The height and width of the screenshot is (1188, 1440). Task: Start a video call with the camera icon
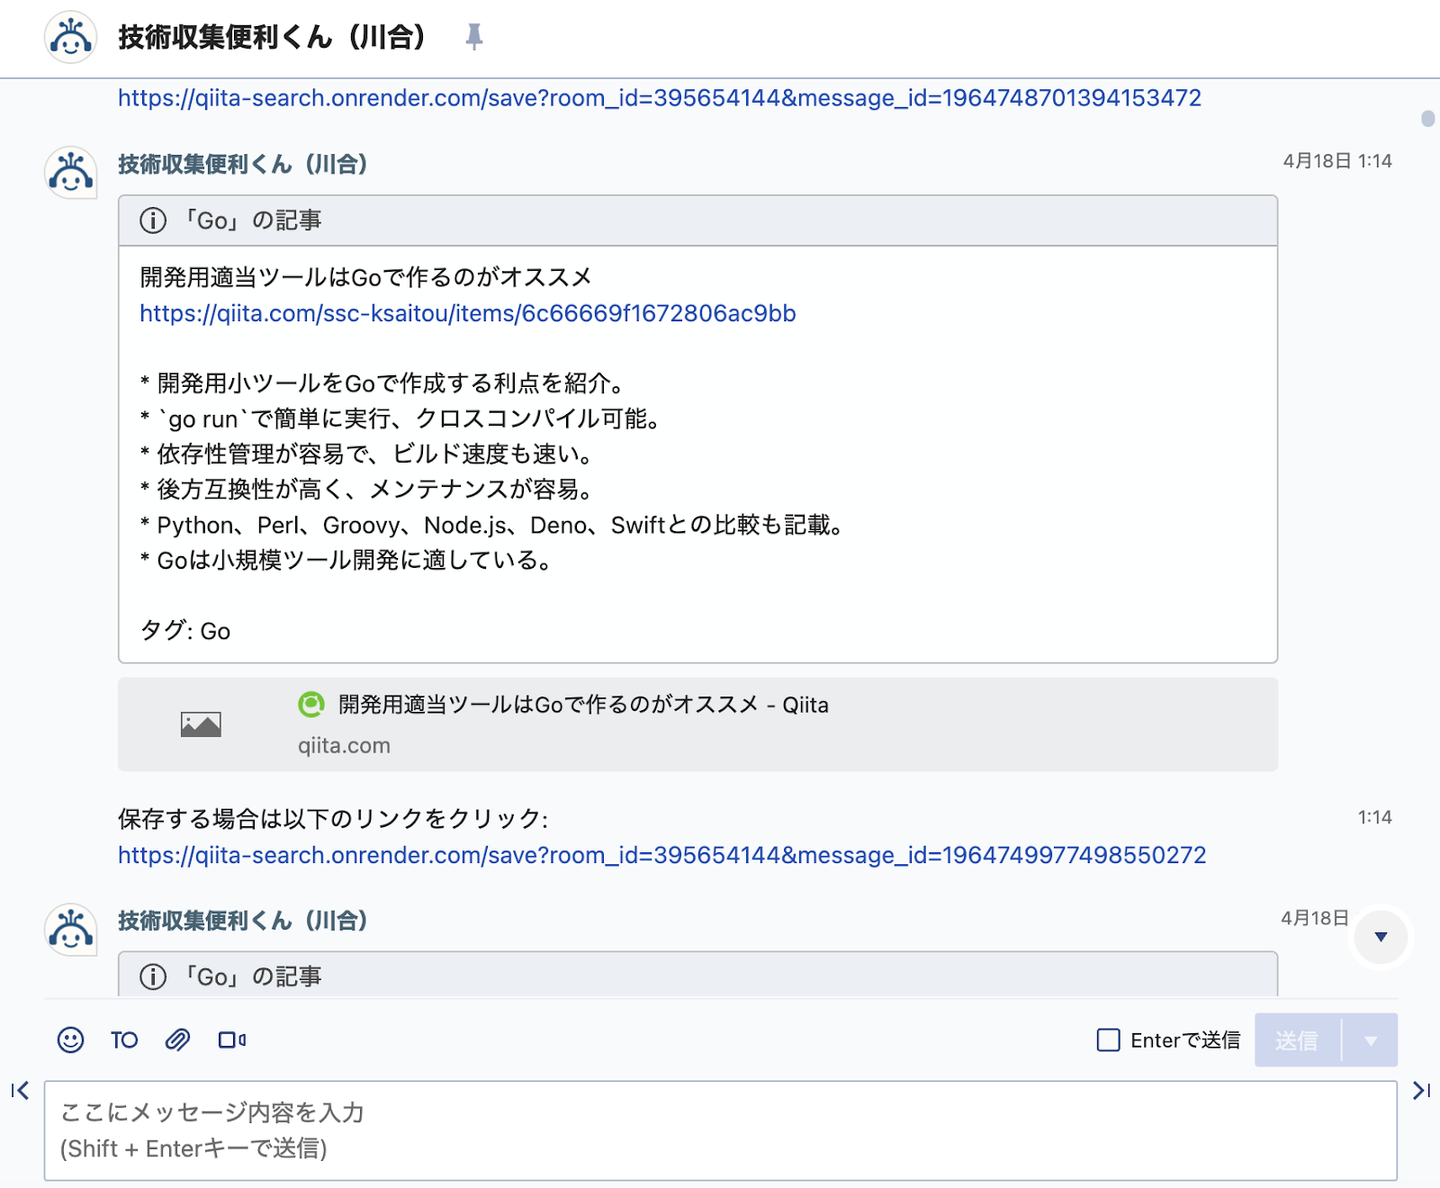pyautogui.click(x=232, y=1040)
